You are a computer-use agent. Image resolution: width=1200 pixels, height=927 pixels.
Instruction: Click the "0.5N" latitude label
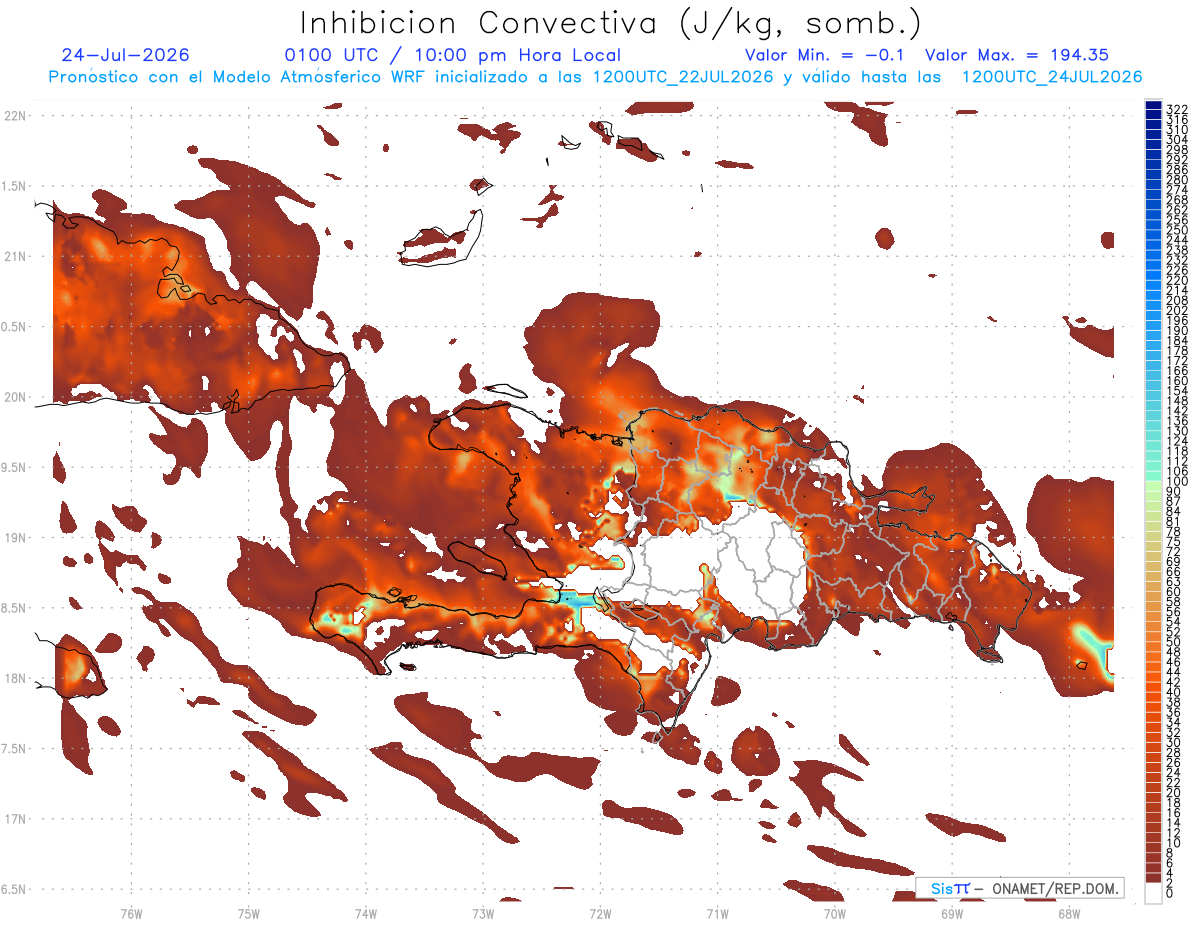(x=13, y=327)
